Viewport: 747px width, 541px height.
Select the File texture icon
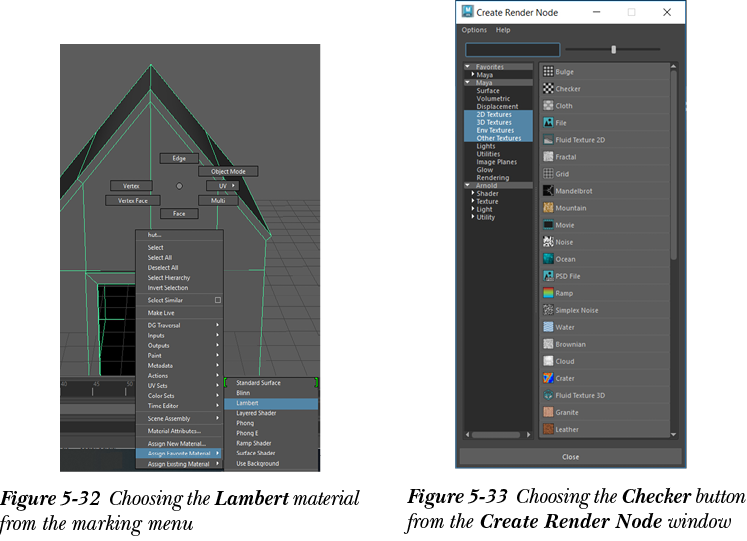click(x=548, y=123)
